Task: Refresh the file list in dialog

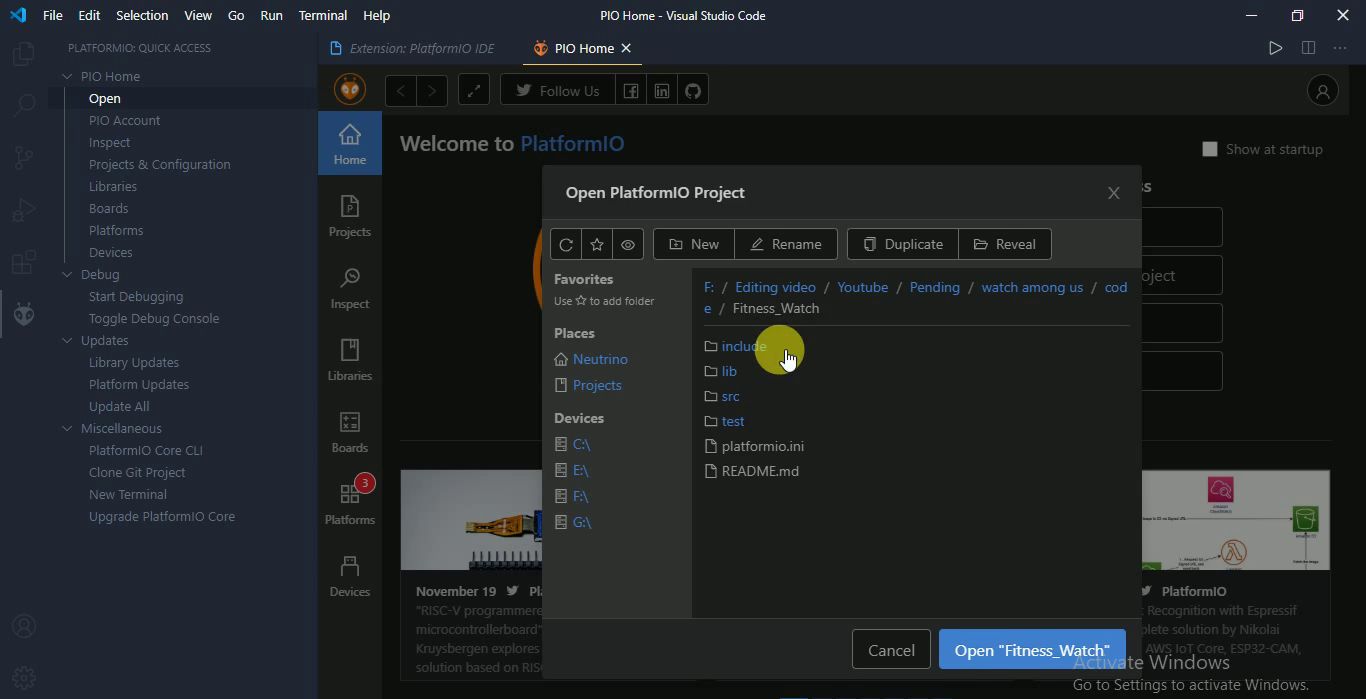Action: coord(566,244)
